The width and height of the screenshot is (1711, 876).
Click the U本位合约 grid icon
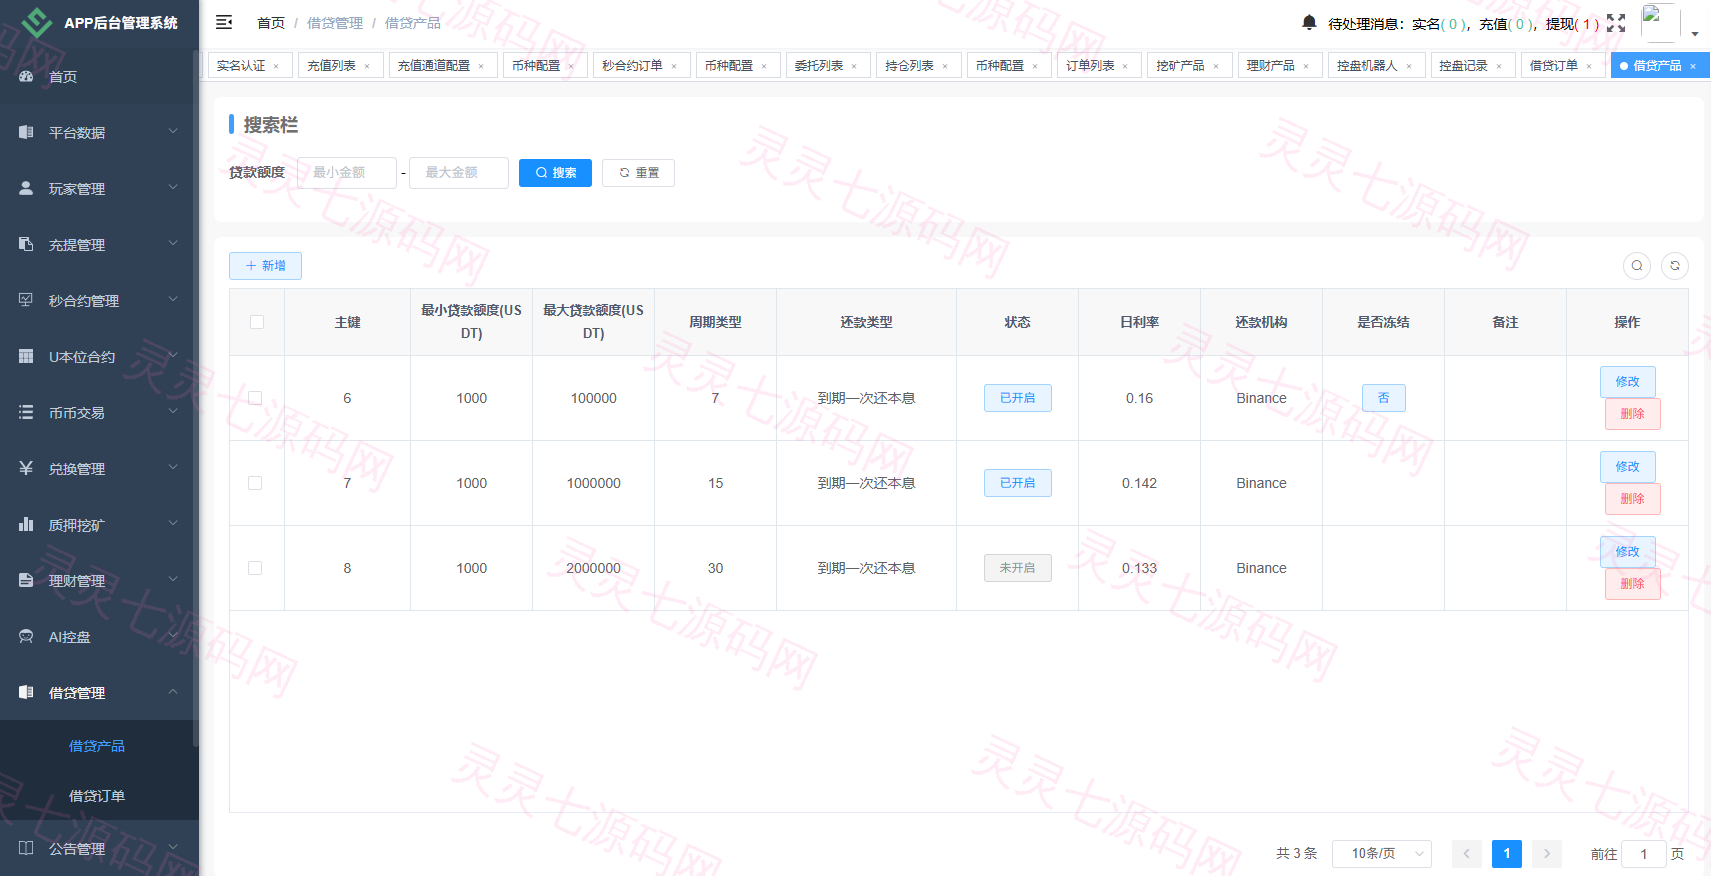[x=26, y=356]
